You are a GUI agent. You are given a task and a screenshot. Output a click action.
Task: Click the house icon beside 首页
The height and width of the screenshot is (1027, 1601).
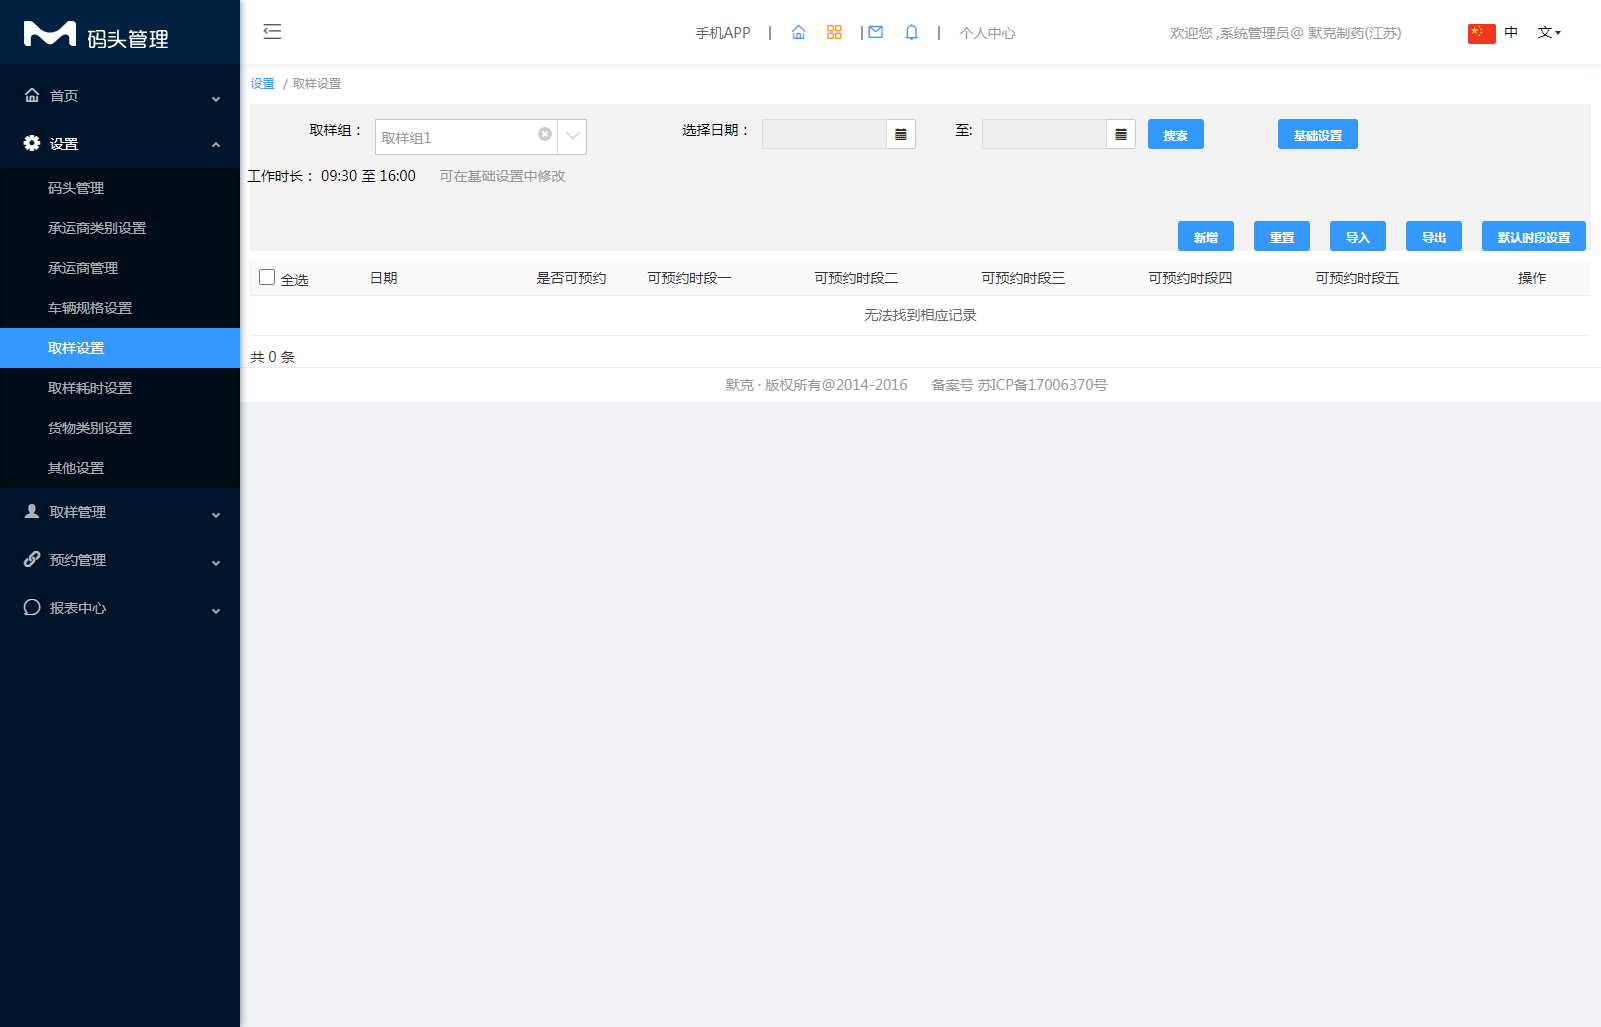(32, 95)
